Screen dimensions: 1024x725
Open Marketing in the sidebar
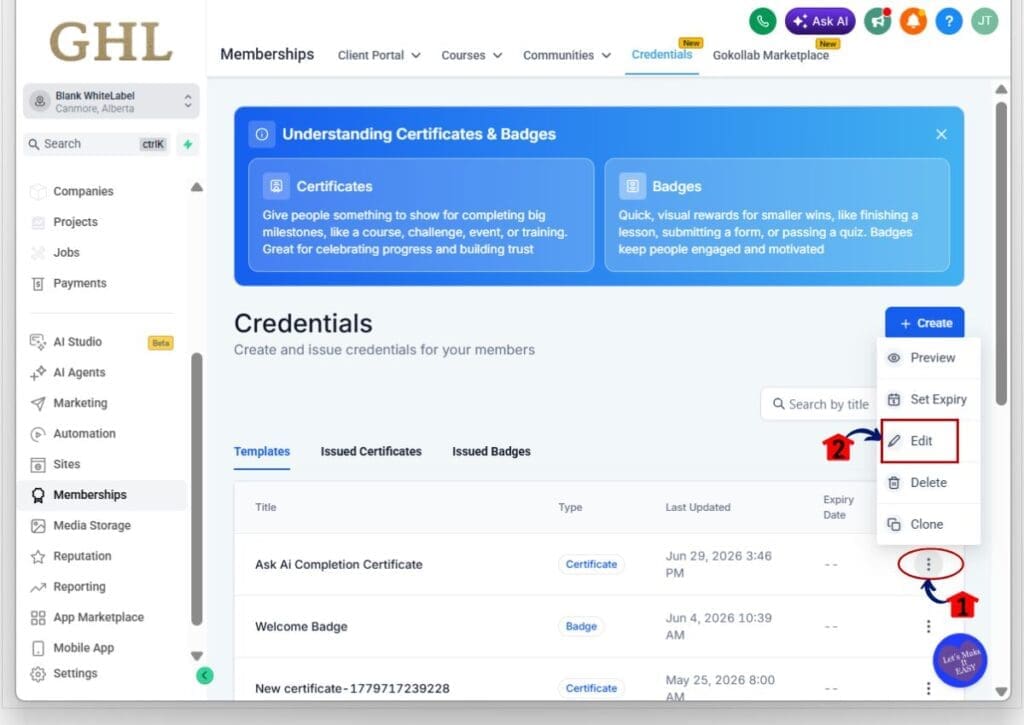[x=80, y=403]
